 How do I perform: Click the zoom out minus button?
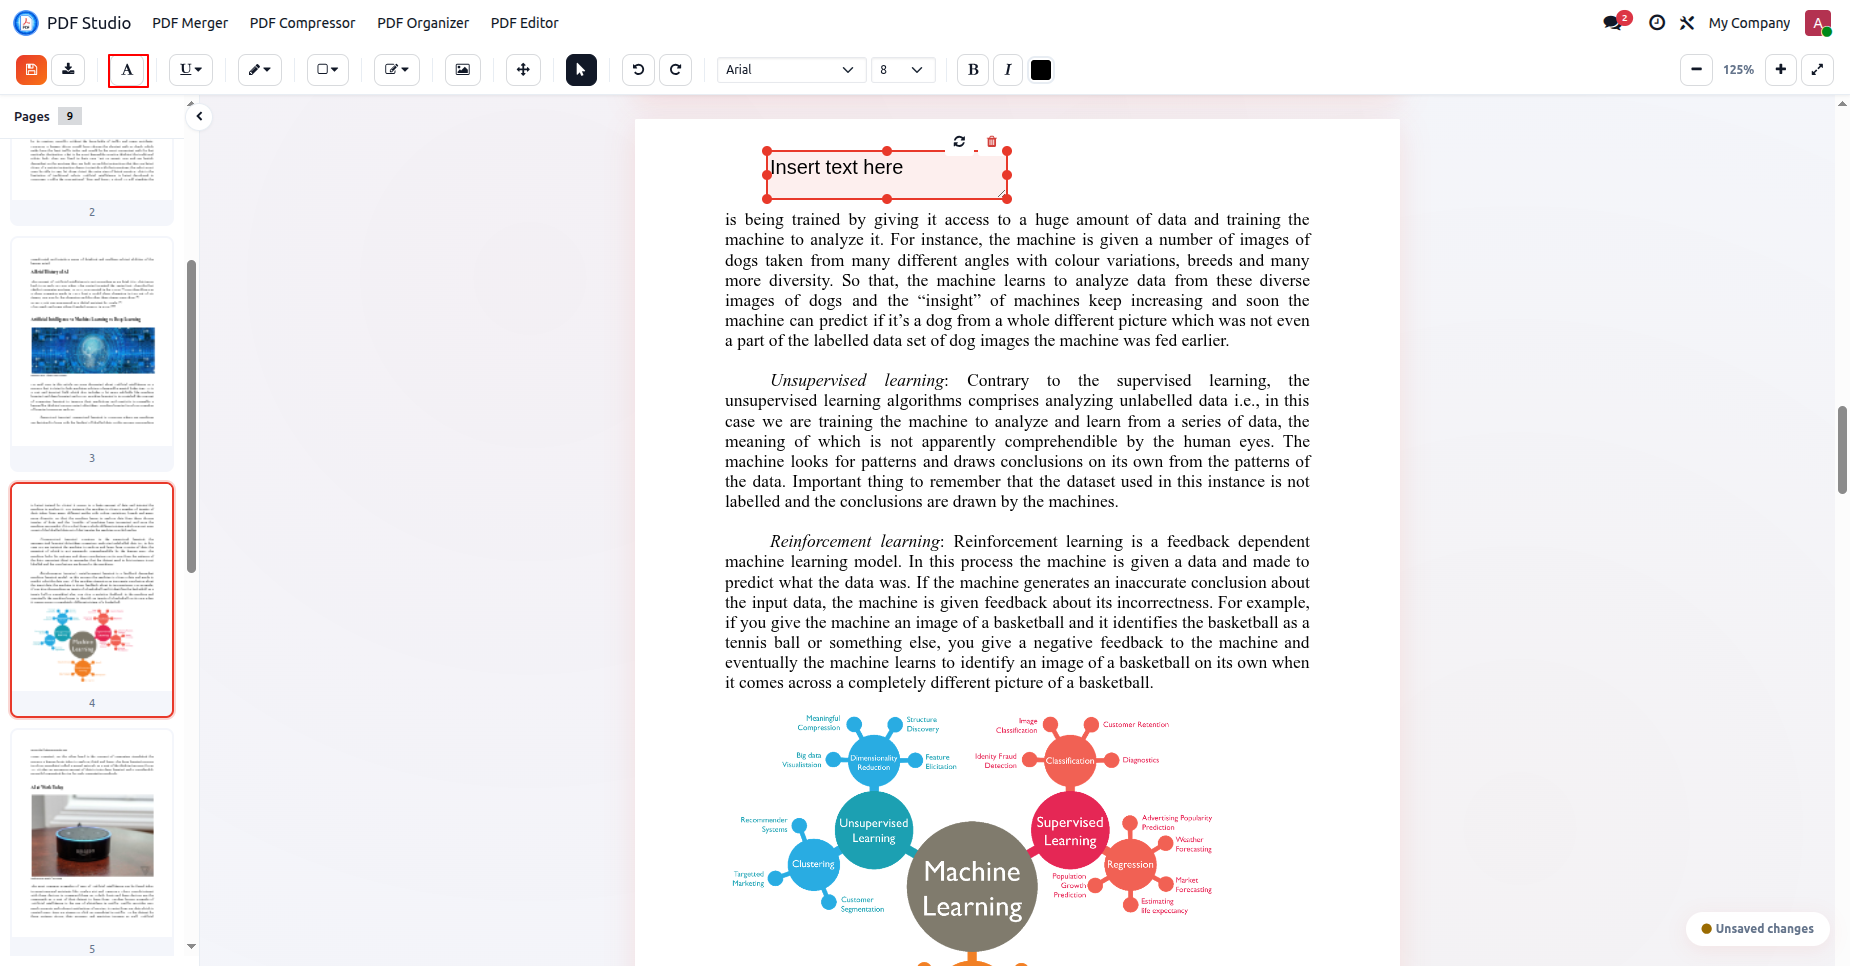pyautogui.click(x=1696, y=70)
